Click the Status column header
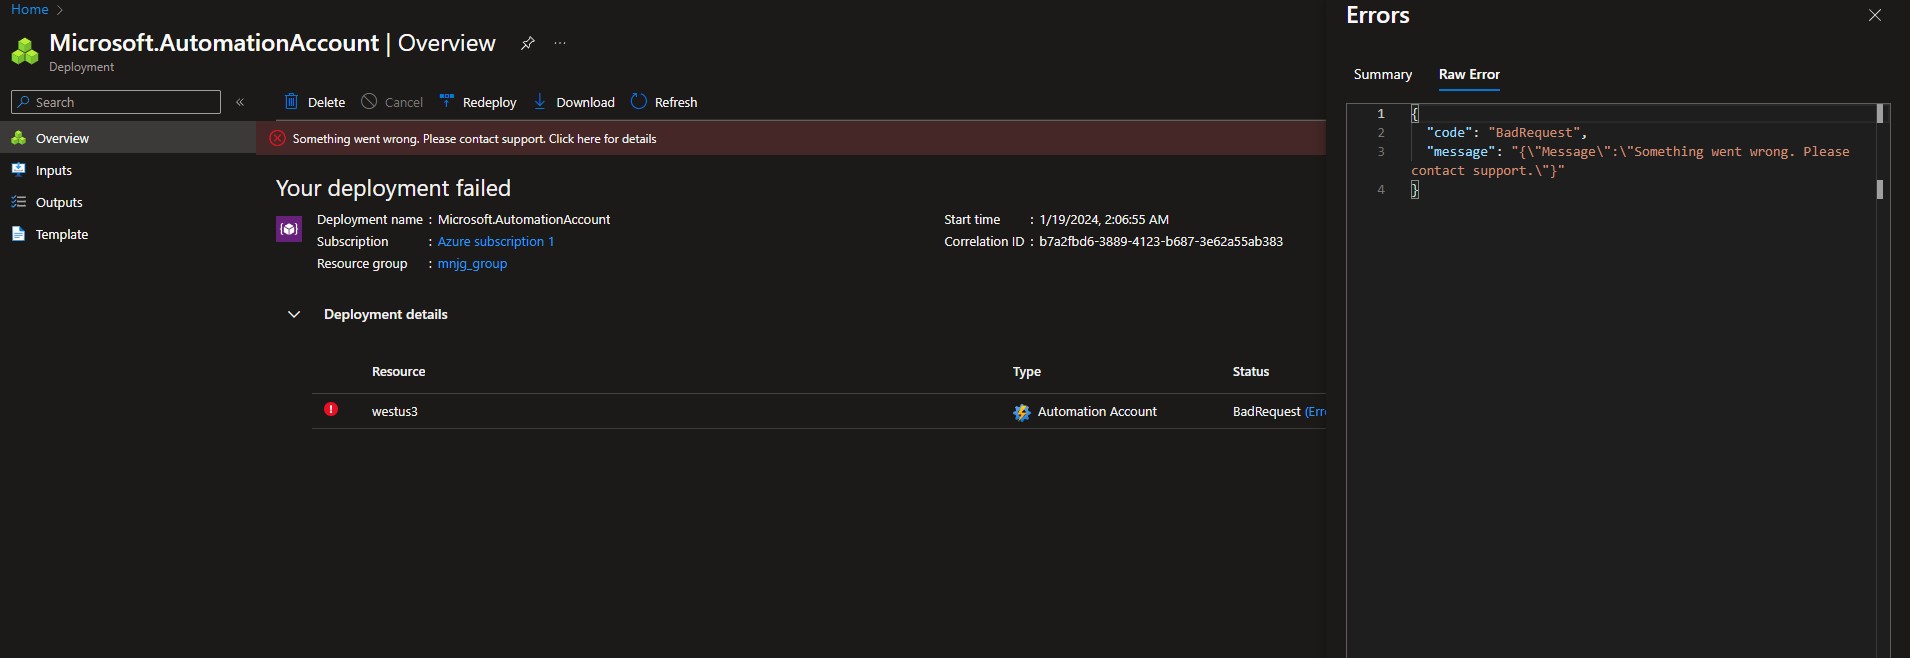 (1251, 371)
